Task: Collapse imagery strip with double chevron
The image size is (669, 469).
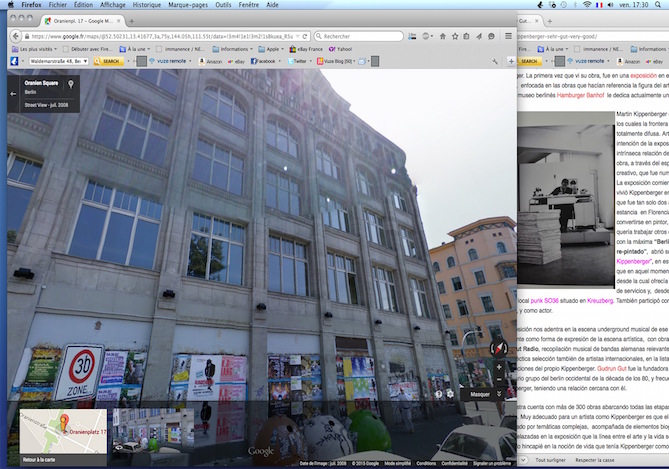Action: pyautogui.click(x=499, y=394)
